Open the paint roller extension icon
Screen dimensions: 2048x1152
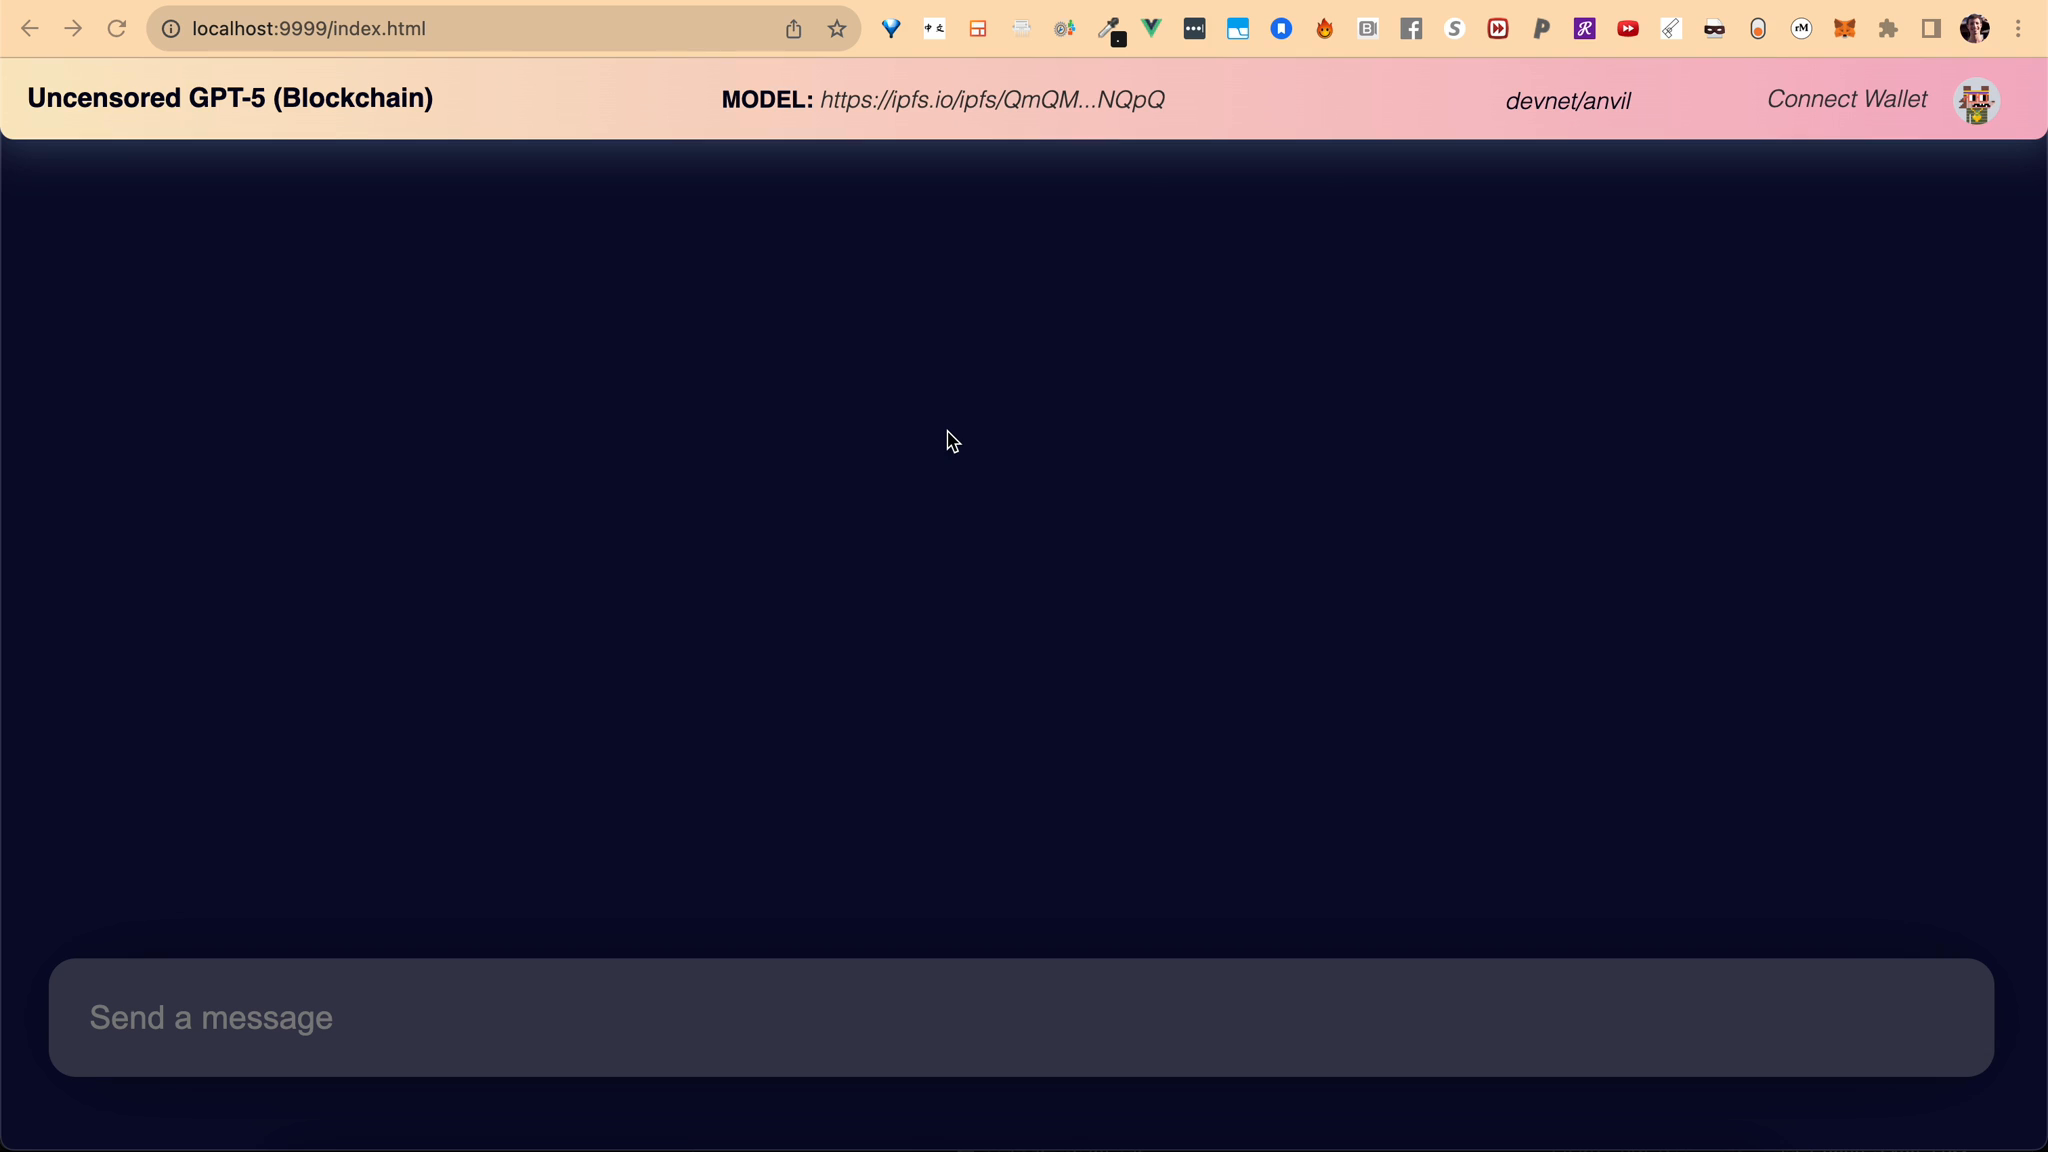[1671, 29]
